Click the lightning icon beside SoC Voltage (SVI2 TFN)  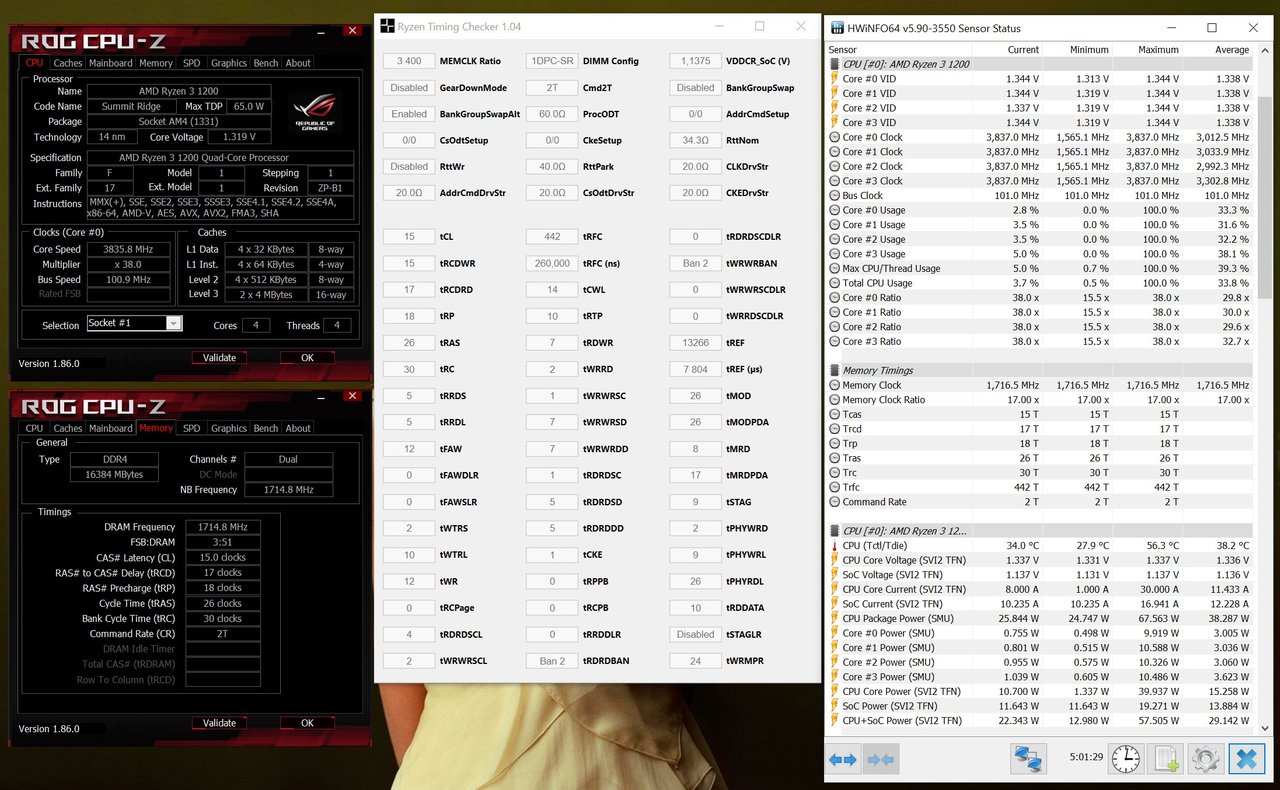tap(834, 575)
